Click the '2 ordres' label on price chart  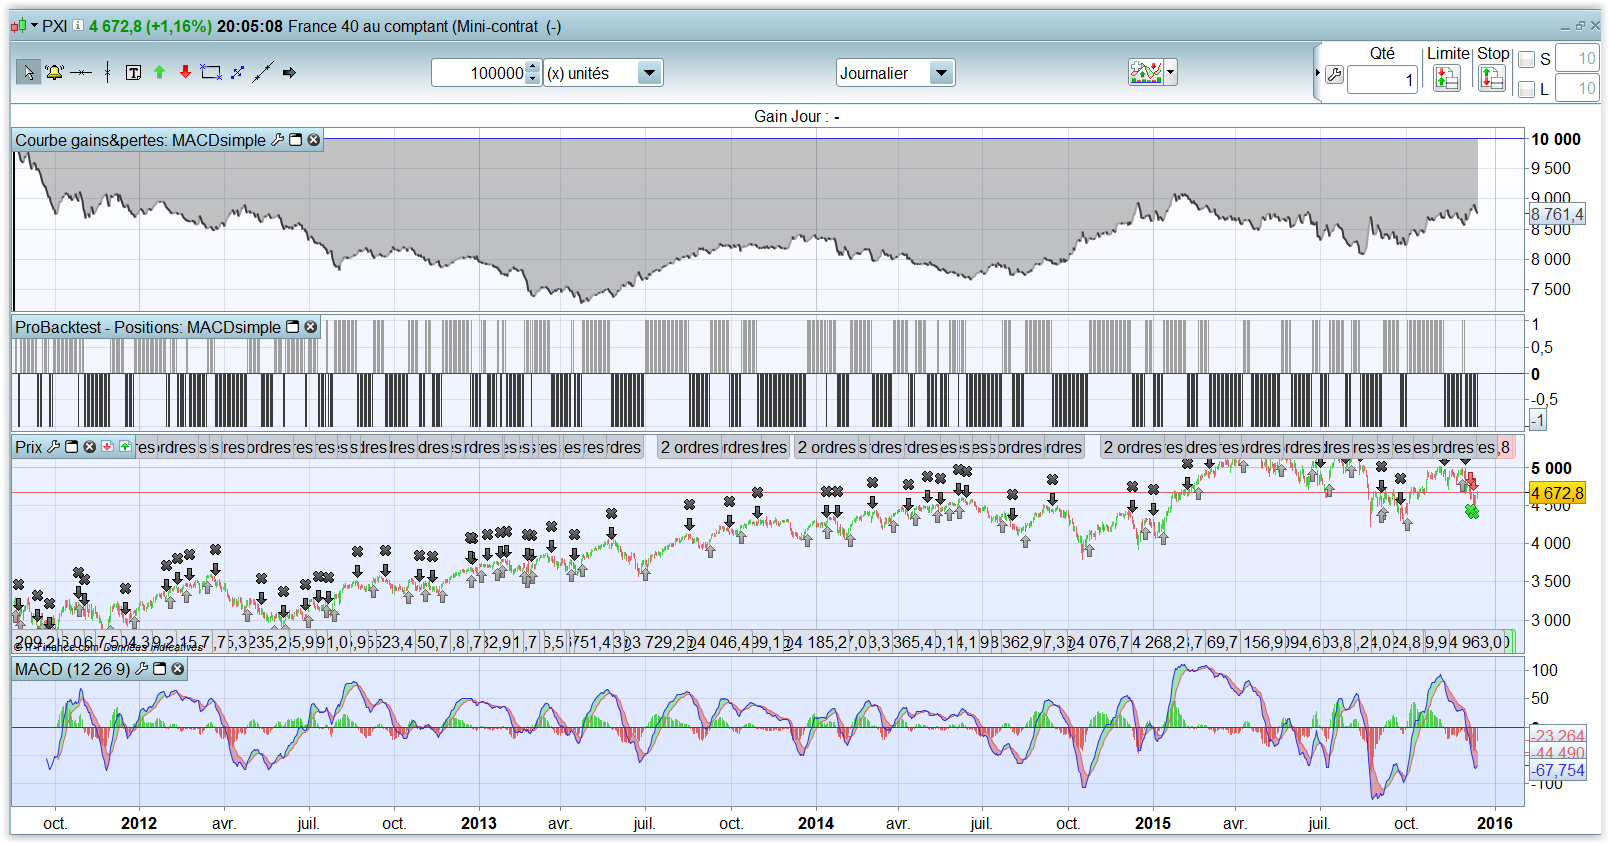[690, 447]
